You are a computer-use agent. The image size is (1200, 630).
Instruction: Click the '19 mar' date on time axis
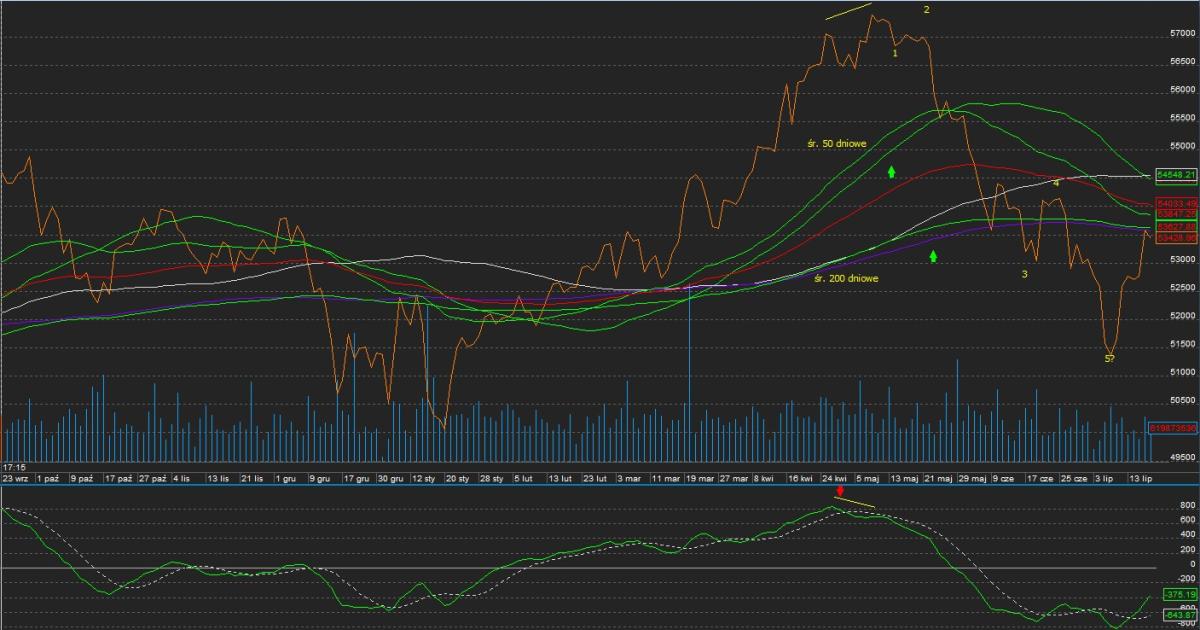pos(699,479)
